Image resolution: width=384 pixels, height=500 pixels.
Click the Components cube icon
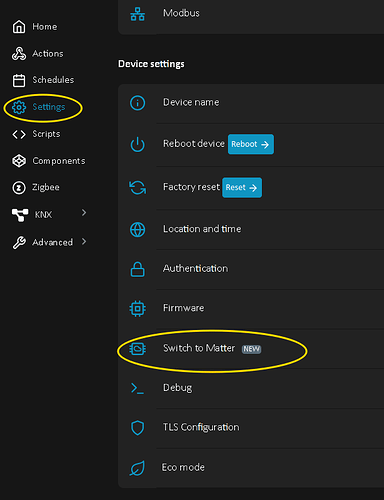click(19, 161)
